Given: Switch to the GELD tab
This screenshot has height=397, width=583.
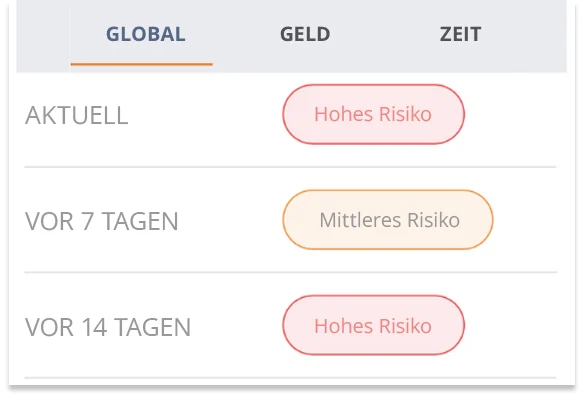Looking at the screenshot, I should point(305,34).
